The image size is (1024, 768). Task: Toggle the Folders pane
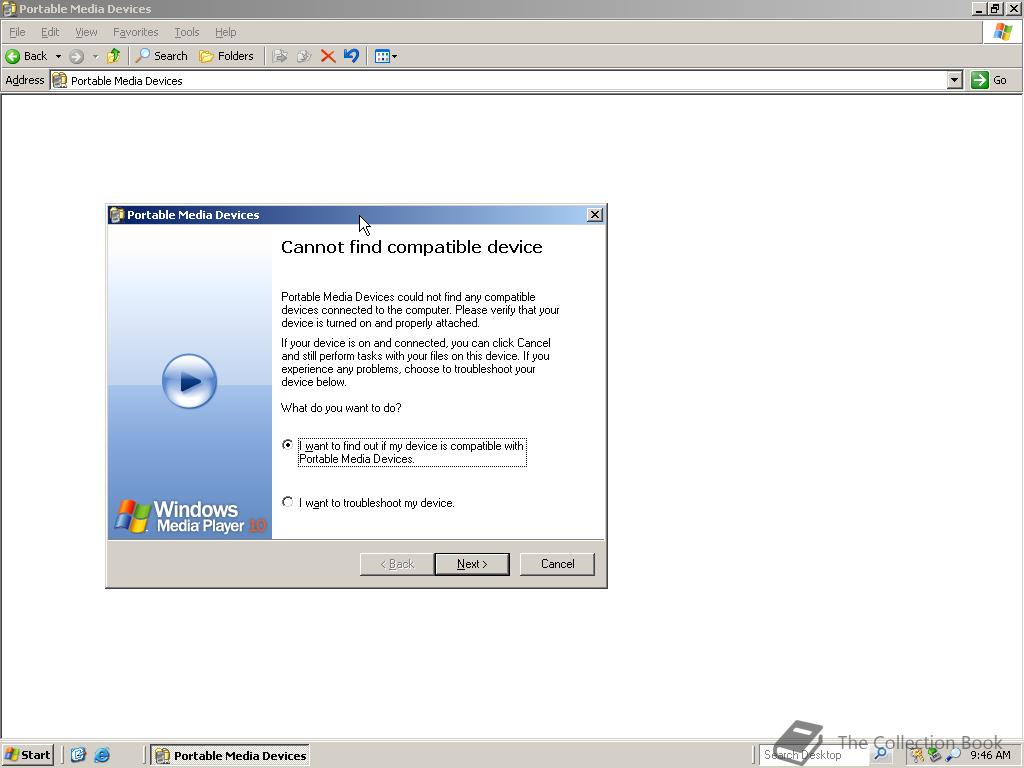[x=226, y=56]
